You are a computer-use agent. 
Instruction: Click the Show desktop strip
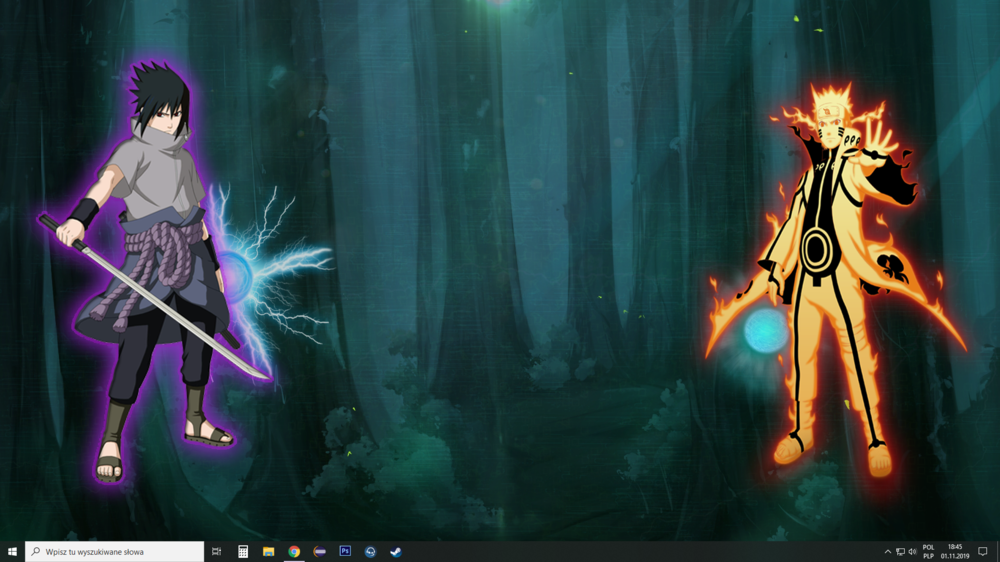pos(997,552)
